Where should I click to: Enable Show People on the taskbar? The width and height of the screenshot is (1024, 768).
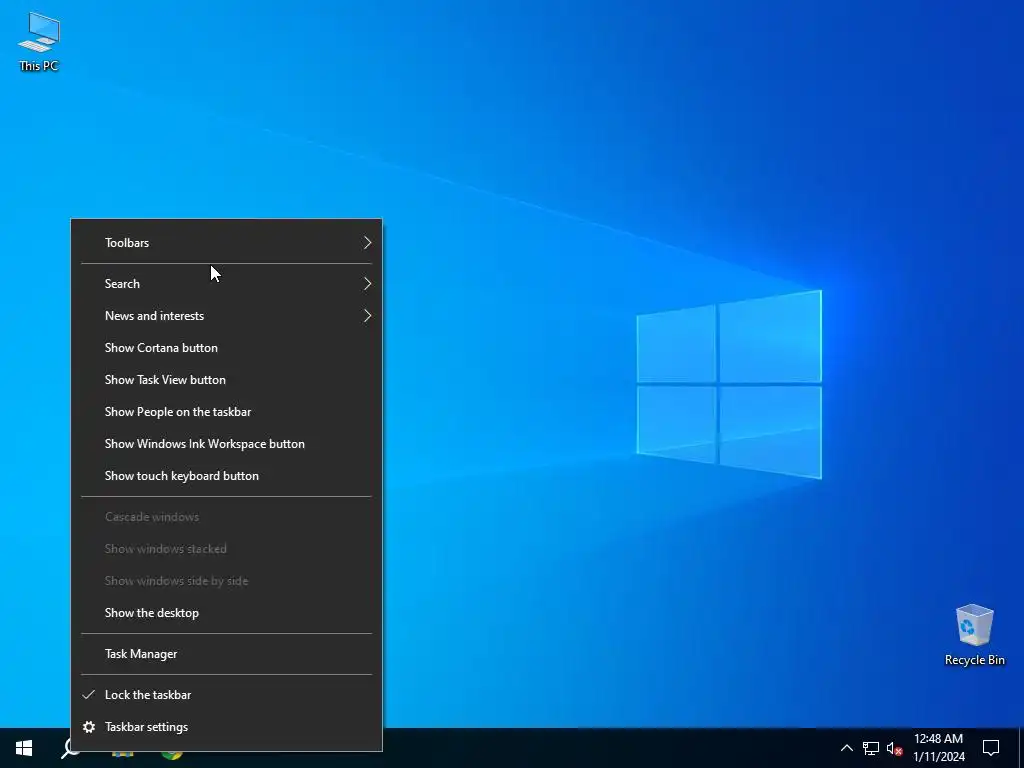pyautogui.click(x=226, y=411)
